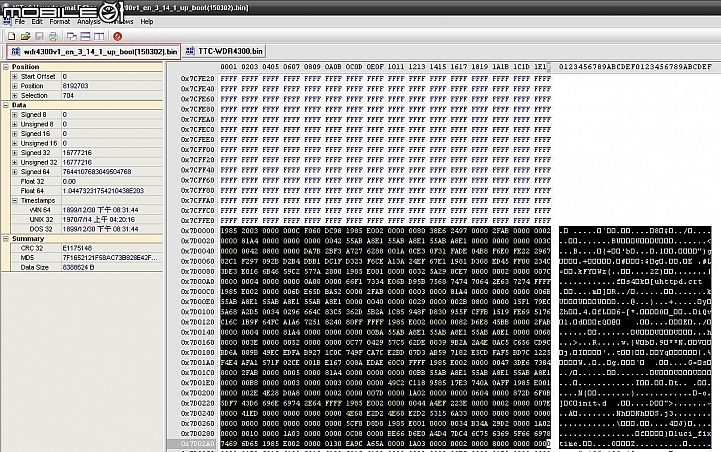The width and height of the screenshot is (721, 452).
Task: Click the ASCII column header 0123456789ABCDEF
Action: click(635, 67)
